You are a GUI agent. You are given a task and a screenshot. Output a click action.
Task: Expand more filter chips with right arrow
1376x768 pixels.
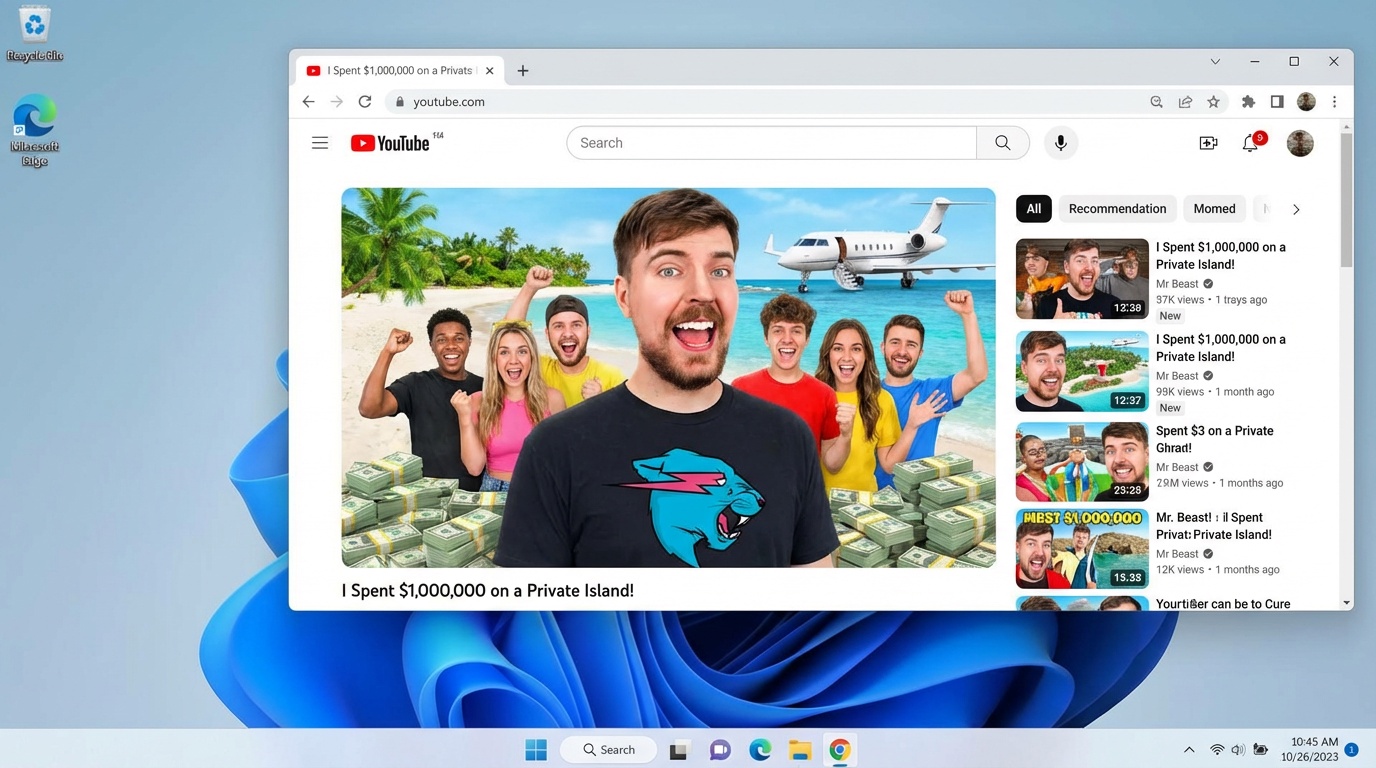pyautogui.click(x=1296, y=209)
